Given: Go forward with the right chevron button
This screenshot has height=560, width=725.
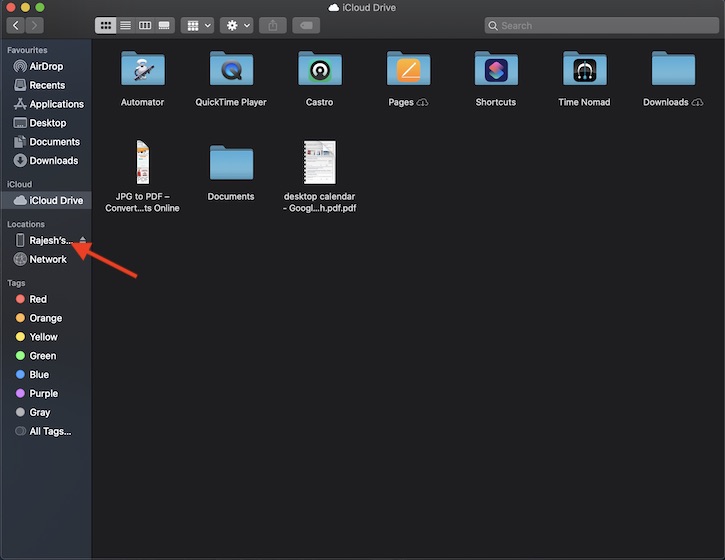Looking at the screenshot, I should pos(35,25).
